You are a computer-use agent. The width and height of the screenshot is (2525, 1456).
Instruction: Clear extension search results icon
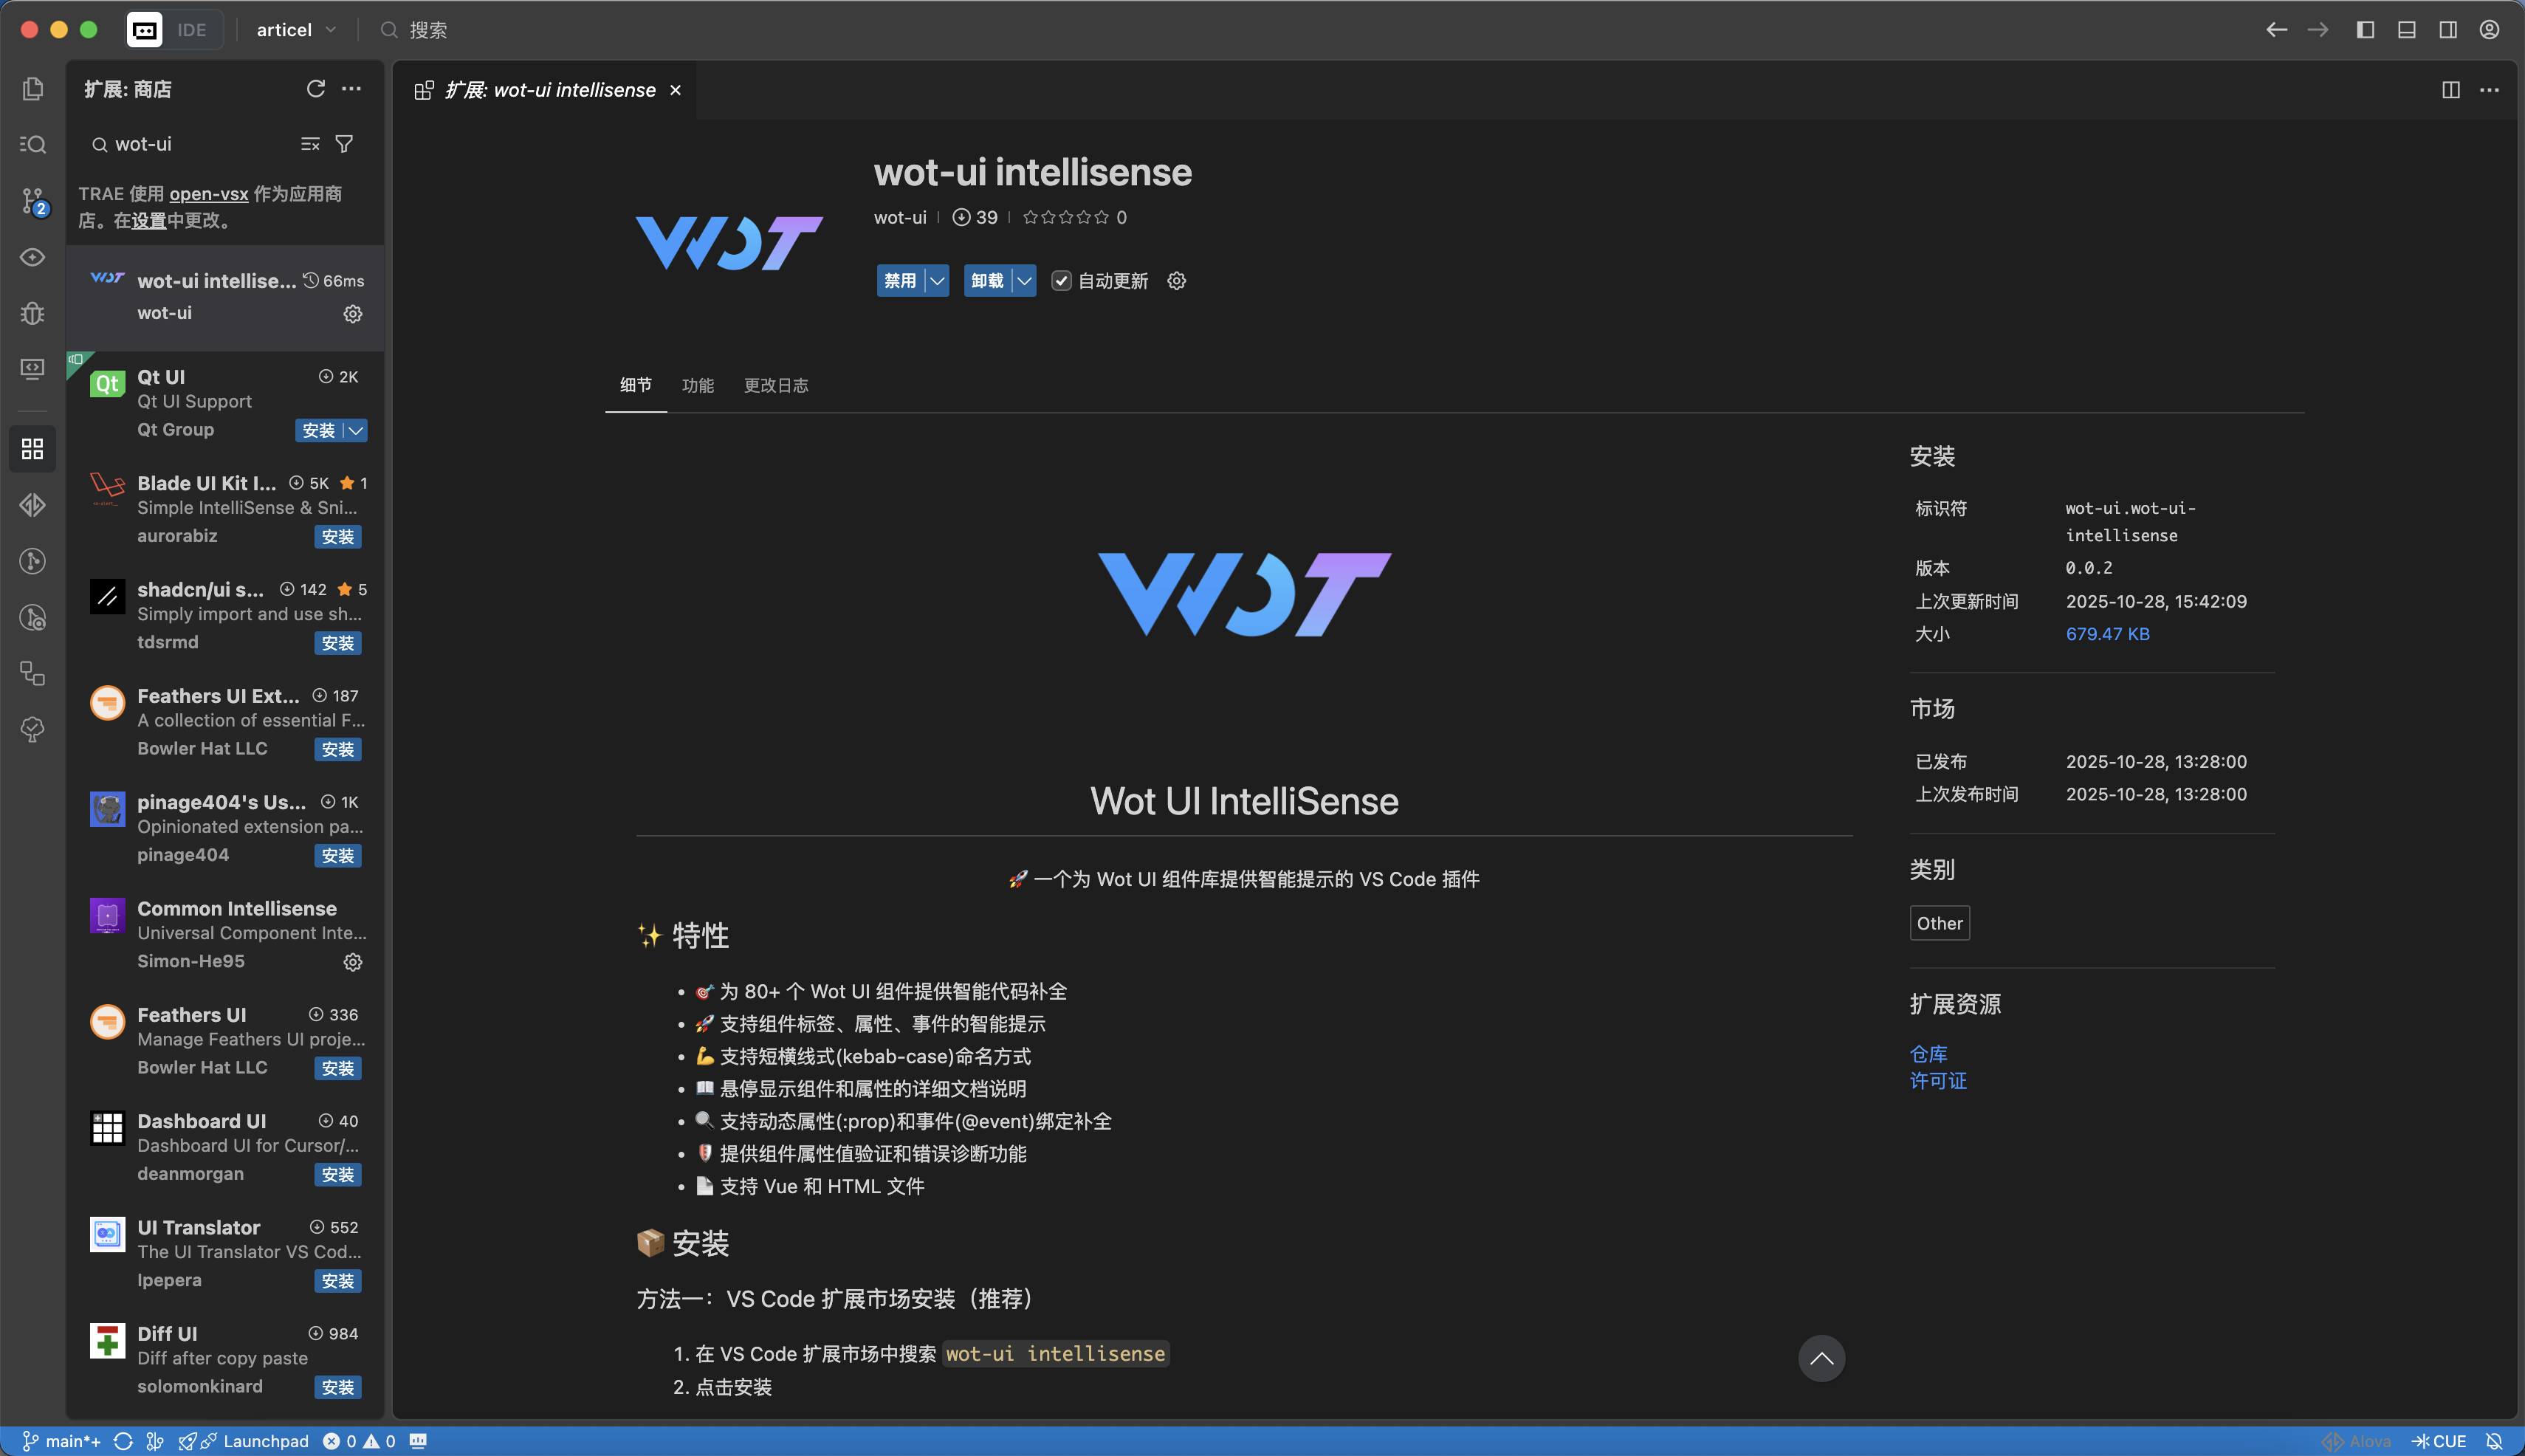point(311,144)
